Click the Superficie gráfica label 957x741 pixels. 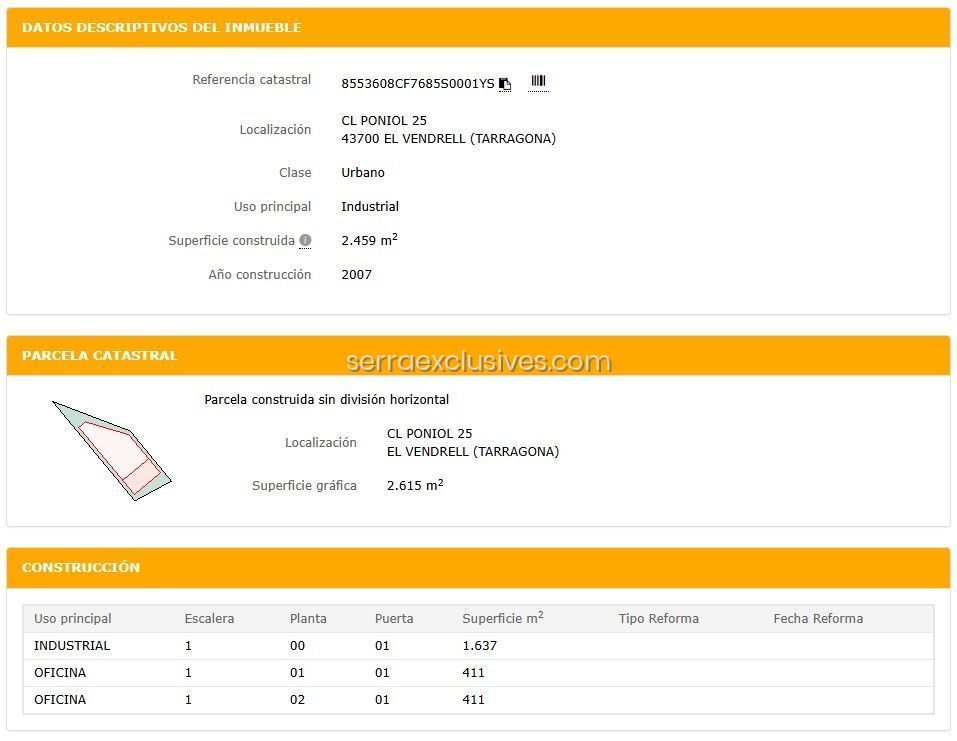pos(304,486)
